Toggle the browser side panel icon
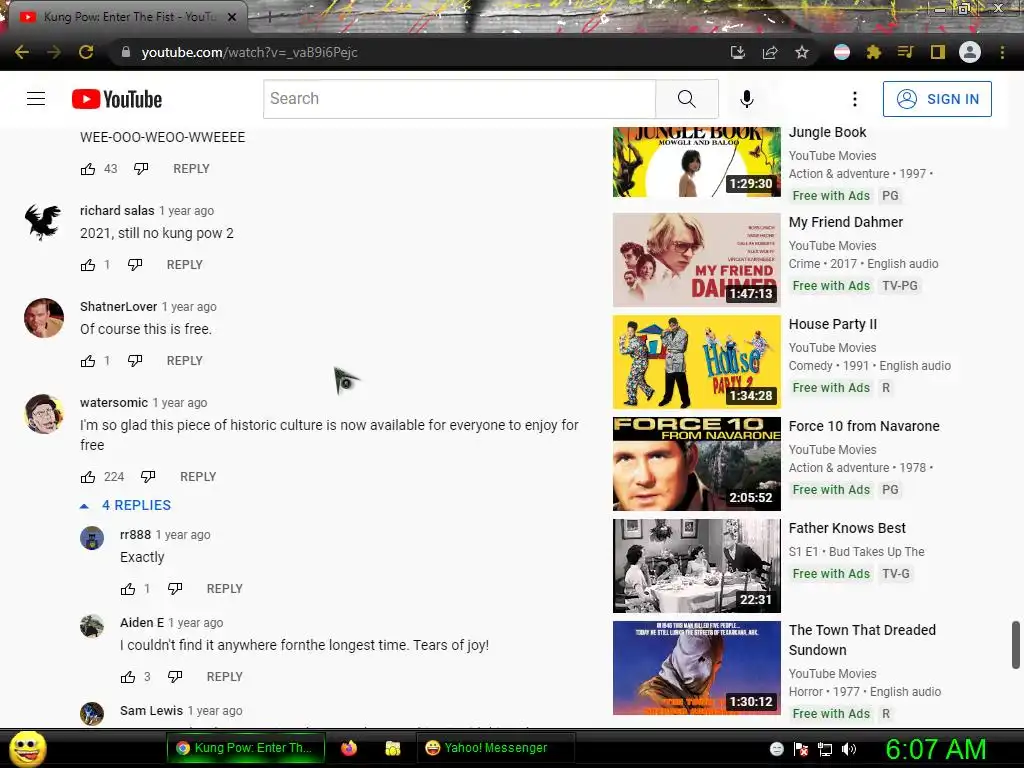This screenshot has height=768, width=1024. point(938,52)
